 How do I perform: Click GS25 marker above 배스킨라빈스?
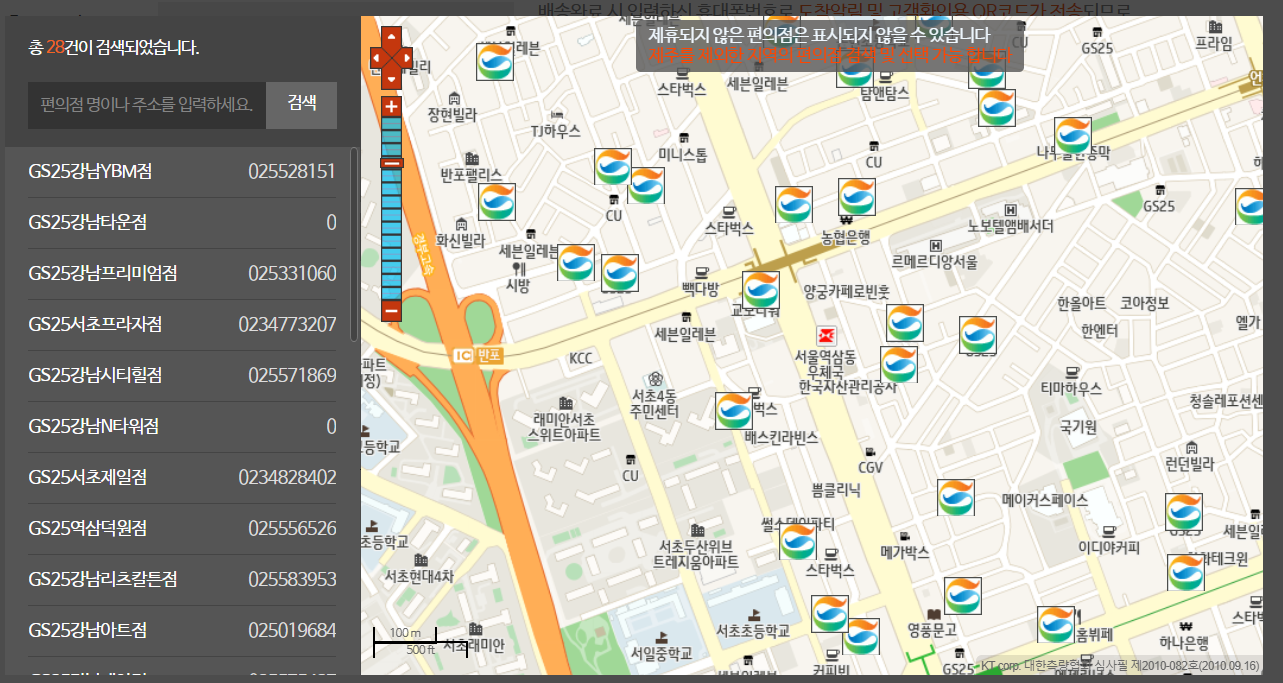pos(734,411)
